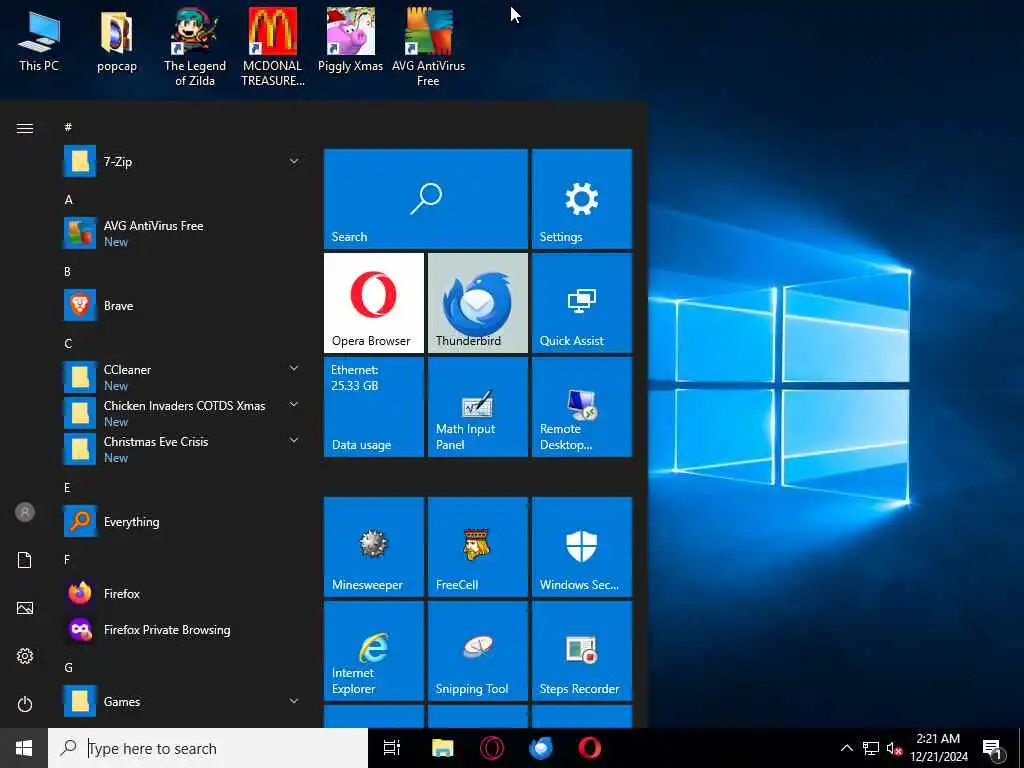Click the taskbar search box
This screenshot has height=768, width=1024.
(x=208, y=748)
